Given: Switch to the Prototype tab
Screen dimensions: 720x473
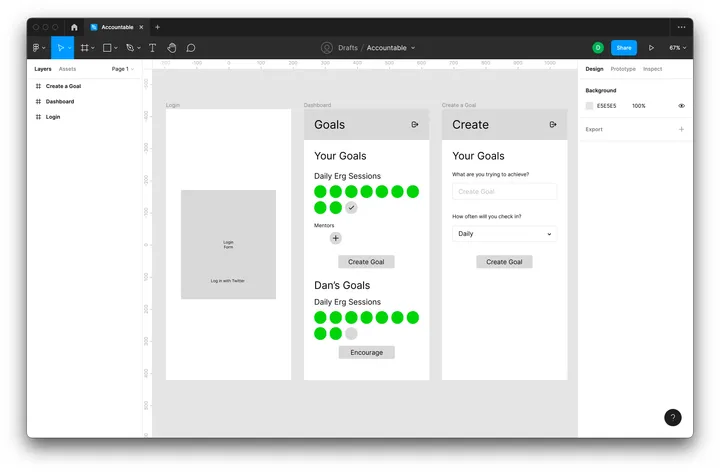Looking at the screenshot, I should [623, 69].
